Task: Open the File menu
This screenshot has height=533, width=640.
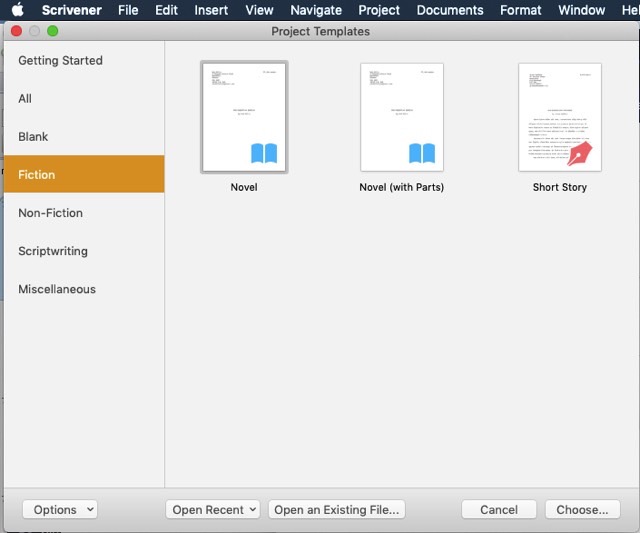Action: 128,10
